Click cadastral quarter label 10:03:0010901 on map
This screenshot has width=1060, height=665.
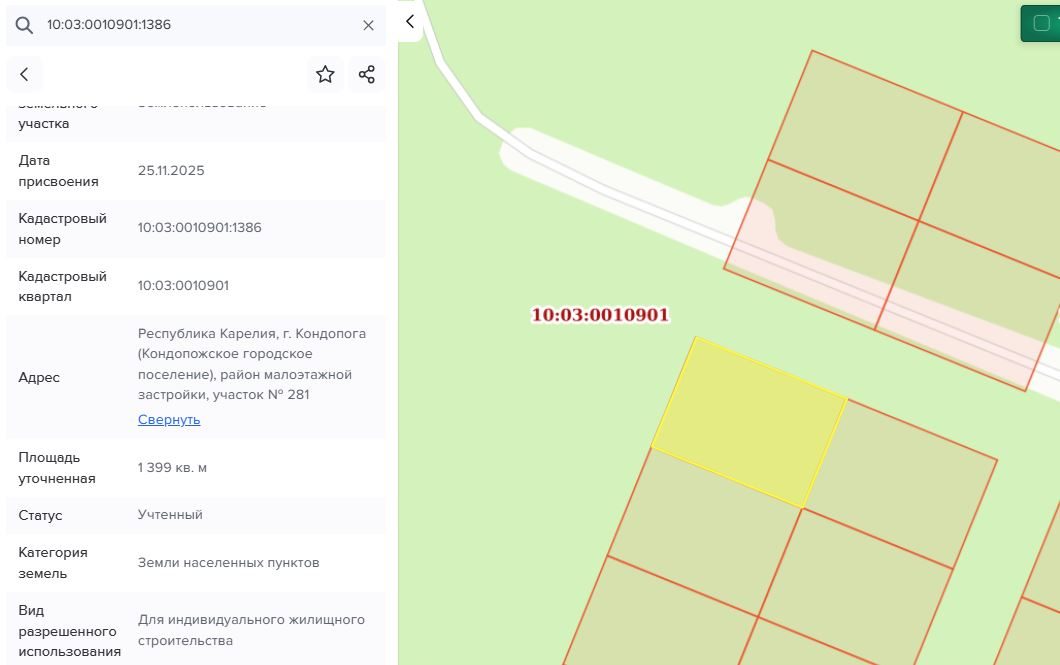[600, 315]
